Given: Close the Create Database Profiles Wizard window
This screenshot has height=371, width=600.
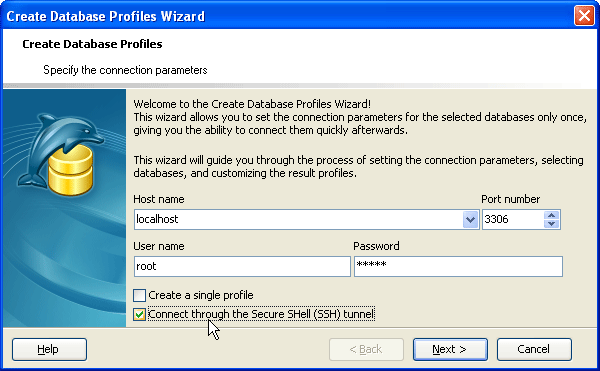Looking at the screenshot, I should (x=584, y=16).
